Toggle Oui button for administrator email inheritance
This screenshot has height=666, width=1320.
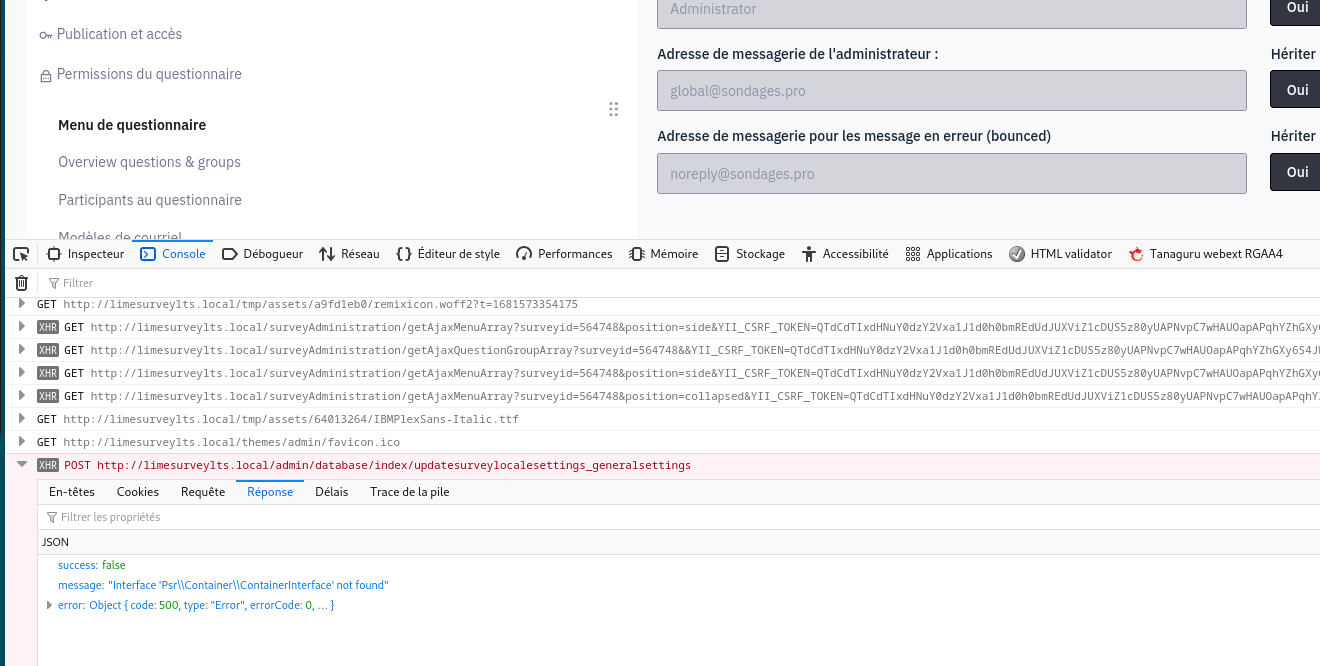(x=1297, y=90)
